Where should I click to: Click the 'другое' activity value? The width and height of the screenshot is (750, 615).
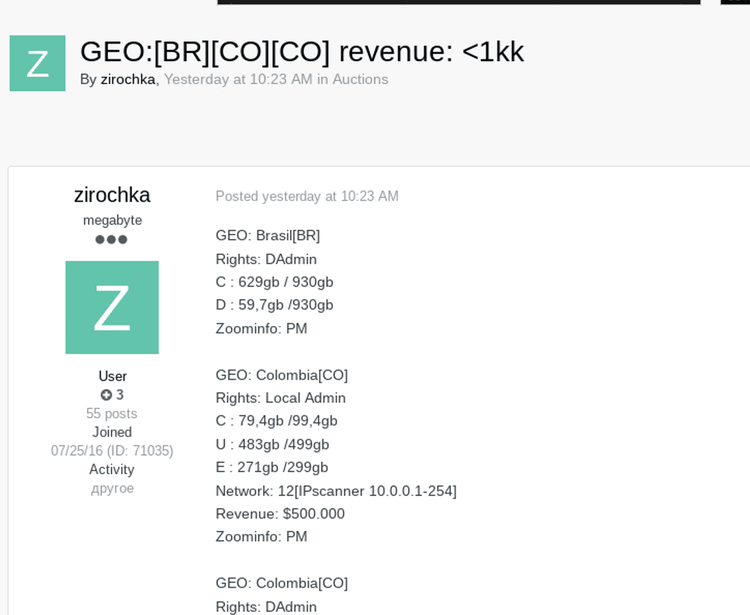[112, 489]
